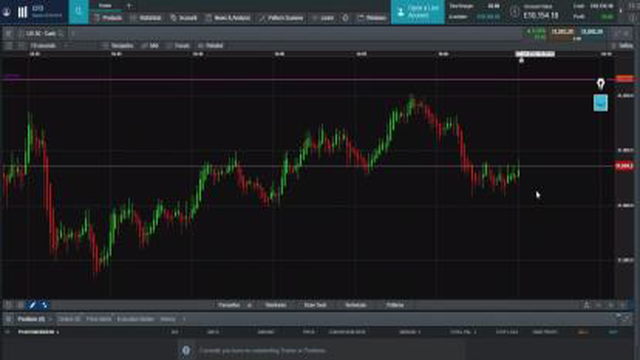Open the chart Templates dropdown
Image resolution: width=640 pixels, height=360 pixels.
[x=118, y=46]
